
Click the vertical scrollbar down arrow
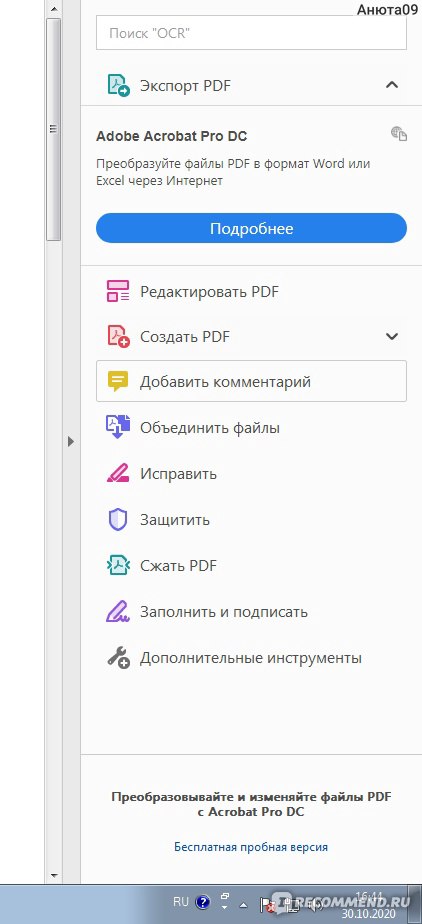click(54, 875)
